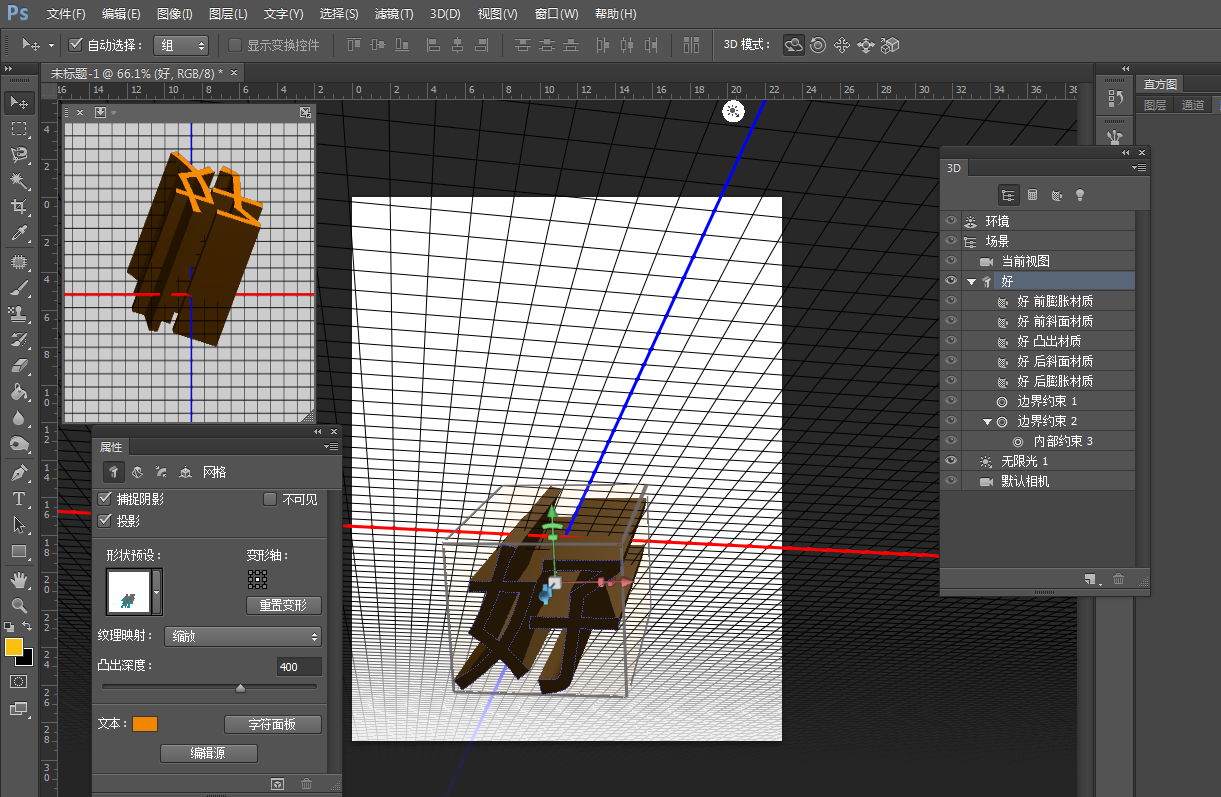Select the Rectangular Marquee tool
Screen dimensions: 1221x797
pos(18,129)
